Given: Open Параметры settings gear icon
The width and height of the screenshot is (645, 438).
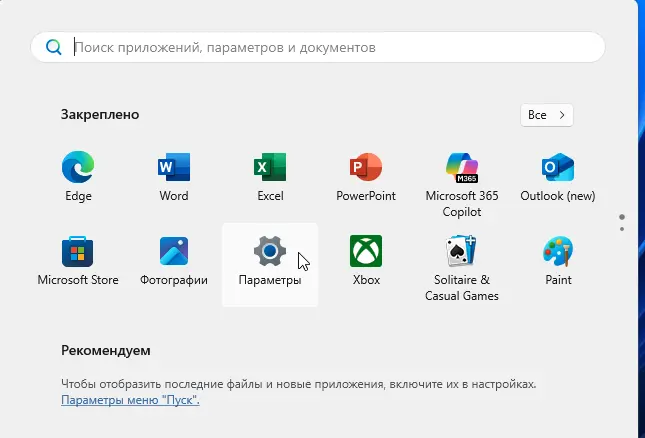Looking at the screenshot, I should click(270, 251).
